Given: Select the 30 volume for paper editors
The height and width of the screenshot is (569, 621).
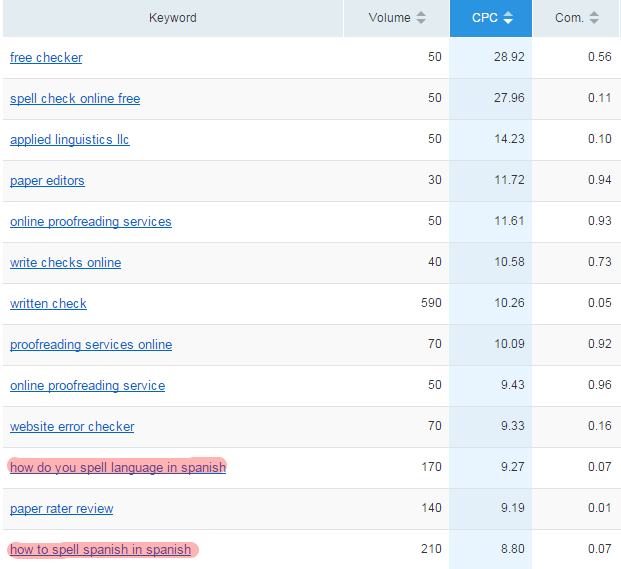Looking at the screenshot, I should click(434, 180).
